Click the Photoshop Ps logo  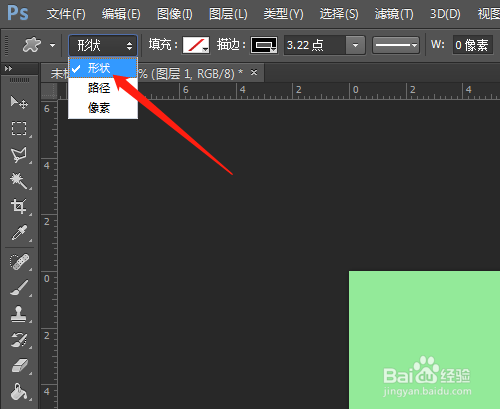pyautogui.click(x=18, y=13)
